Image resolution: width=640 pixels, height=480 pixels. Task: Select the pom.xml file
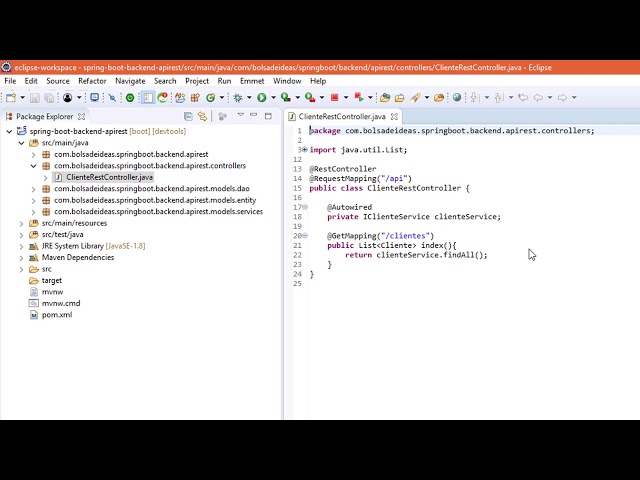coord(57,315)
